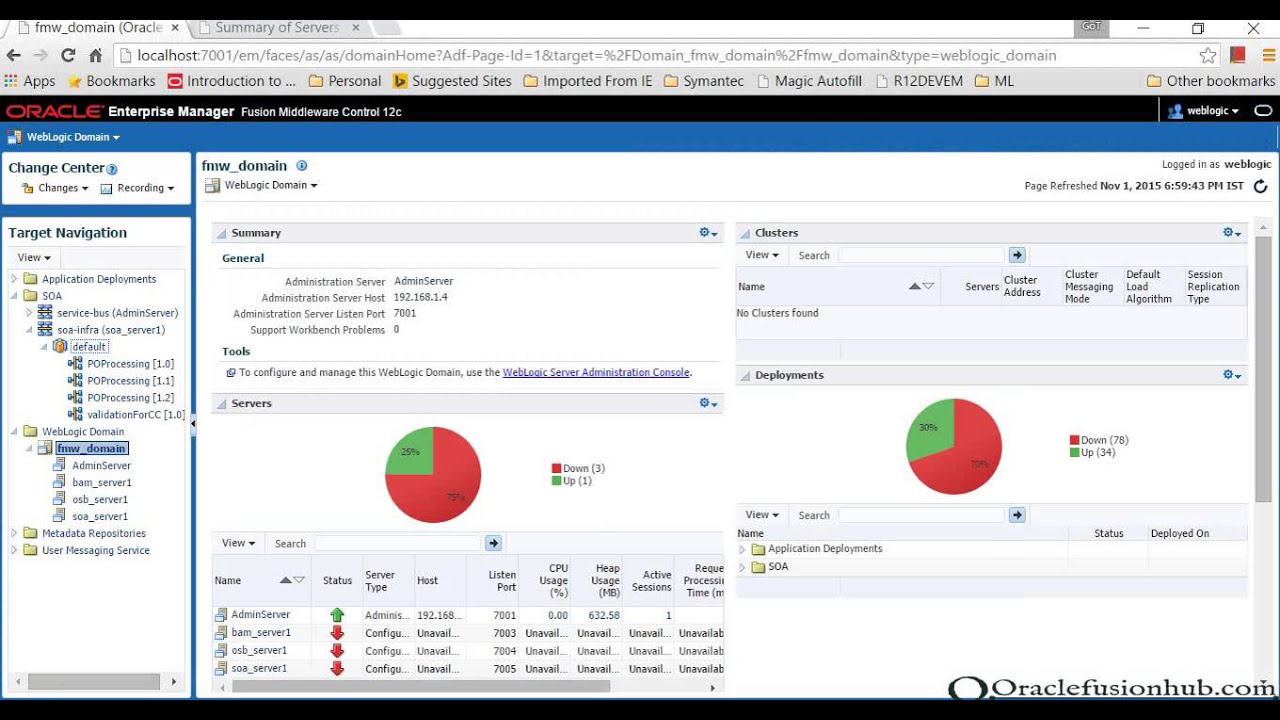
Task: Click the bam_server1 red down status arrow
Action: click(x=337, y=633)
